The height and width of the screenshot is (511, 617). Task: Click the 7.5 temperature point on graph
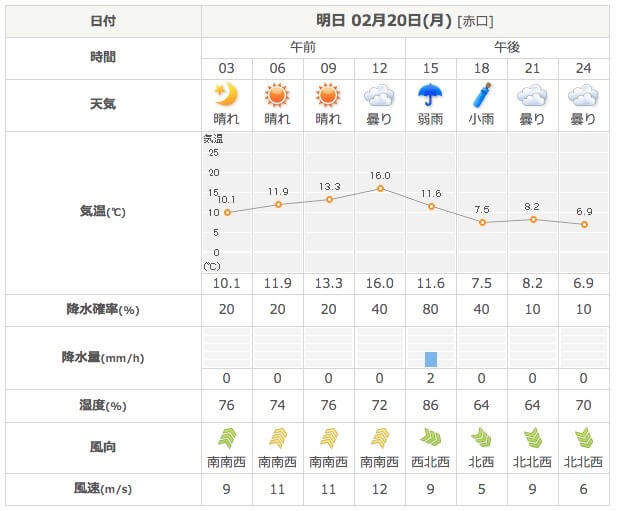482,222
